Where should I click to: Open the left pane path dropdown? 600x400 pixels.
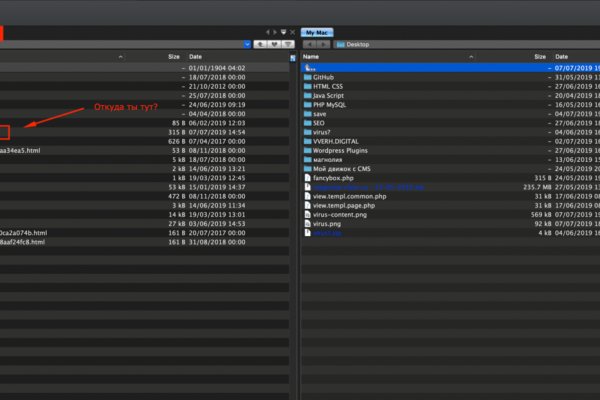click(246, 44)
